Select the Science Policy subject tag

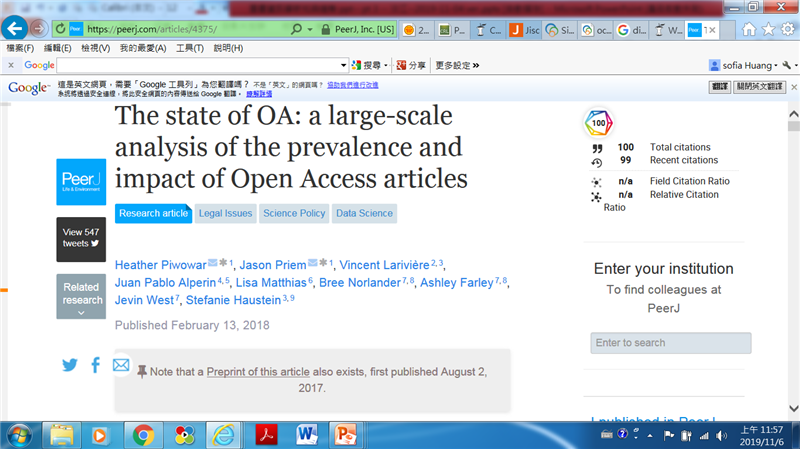point(293,213)
